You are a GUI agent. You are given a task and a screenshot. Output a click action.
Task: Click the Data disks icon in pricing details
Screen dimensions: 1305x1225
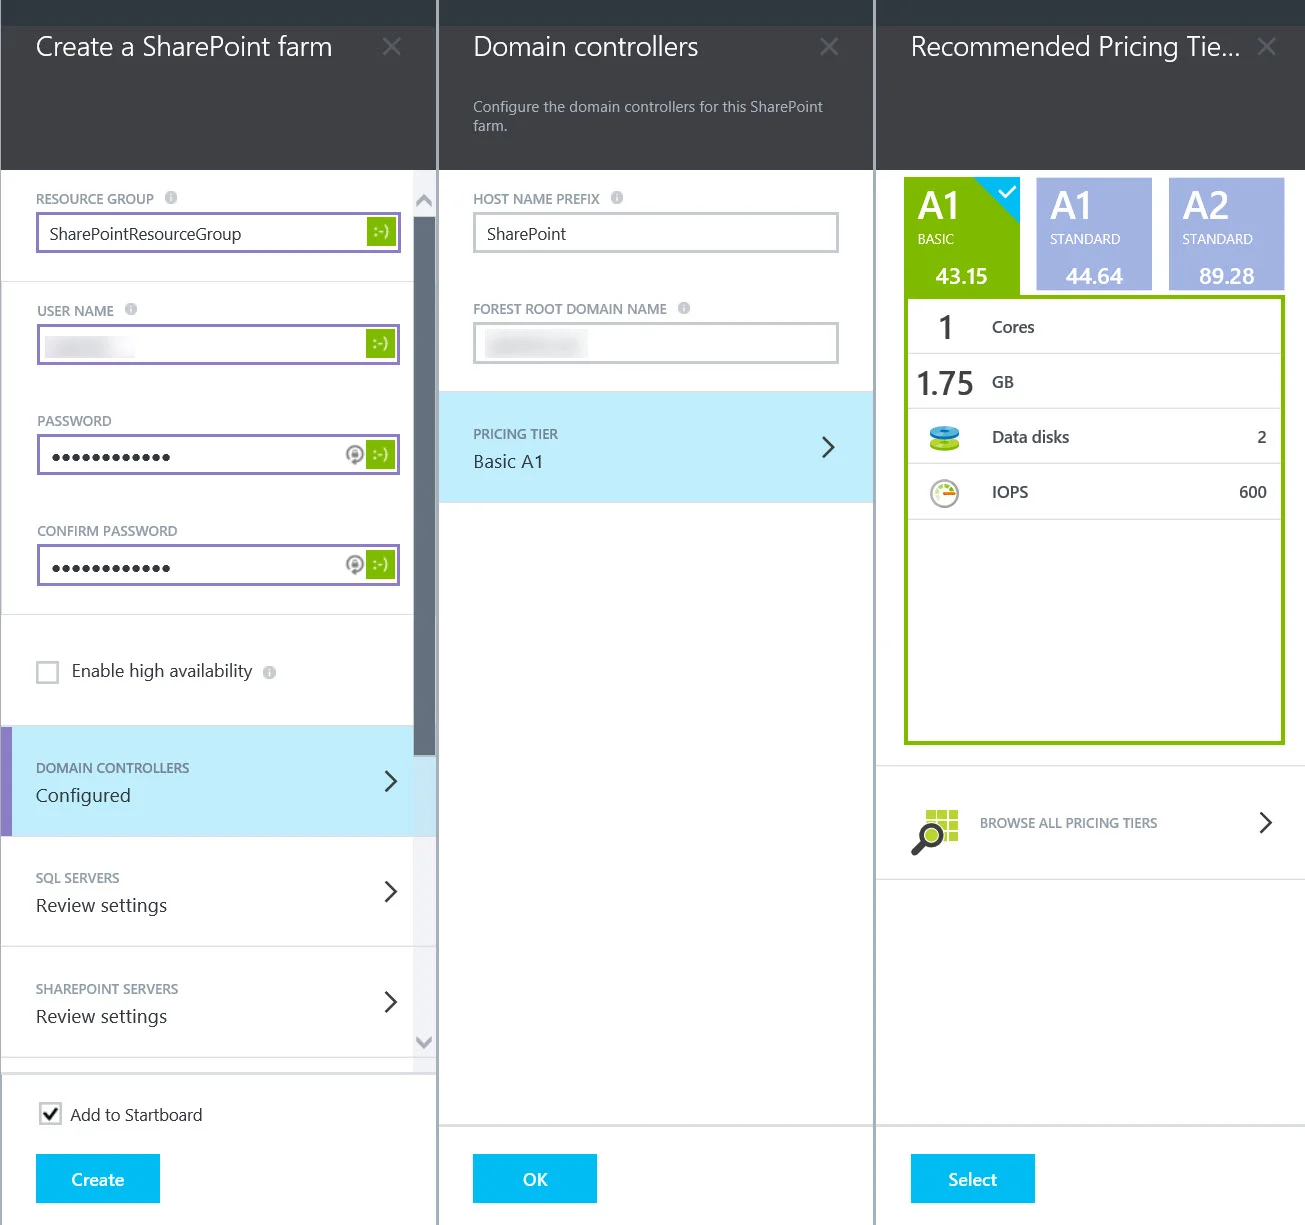click(943, 436)
